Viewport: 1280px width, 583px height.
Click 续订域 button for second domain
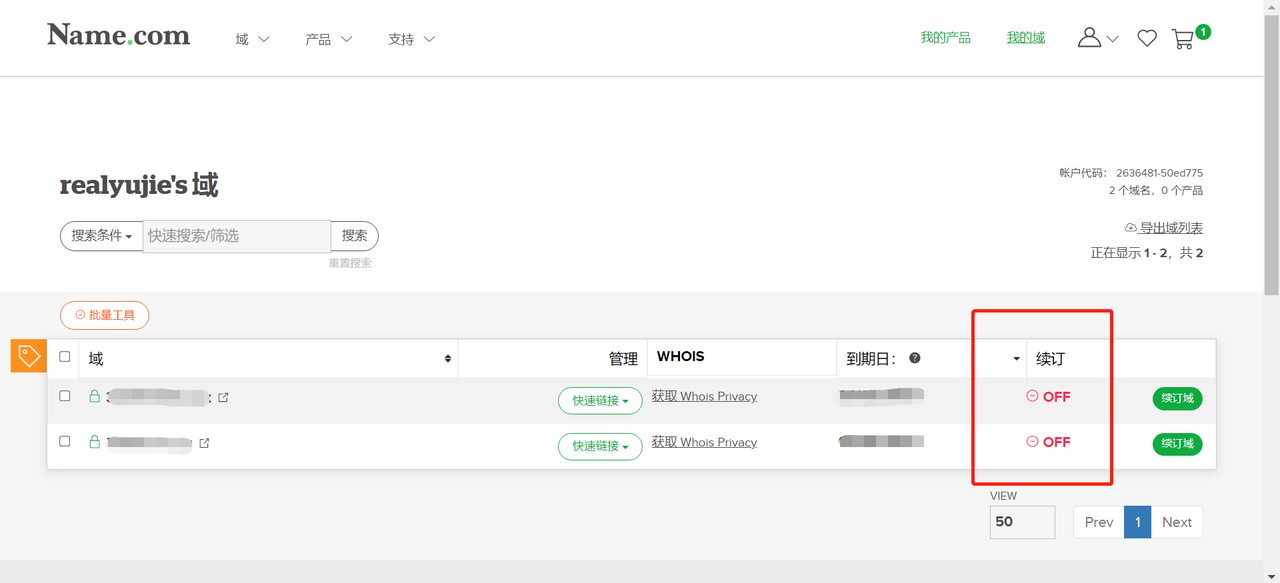pyautogui.click(x=1177, y=443)
